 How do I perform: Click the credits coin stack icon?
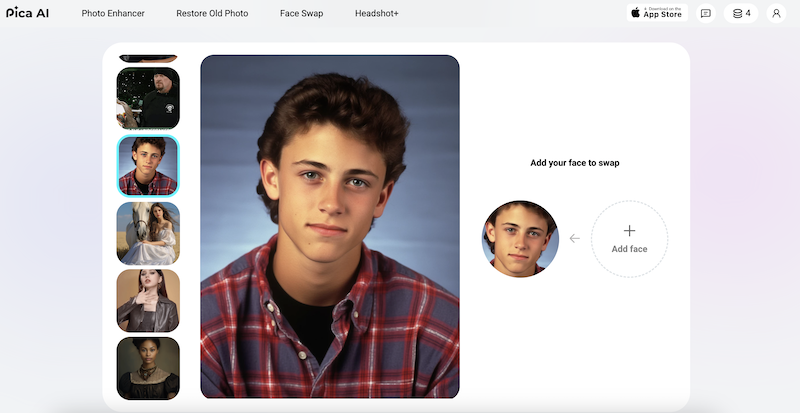[737, 13]
